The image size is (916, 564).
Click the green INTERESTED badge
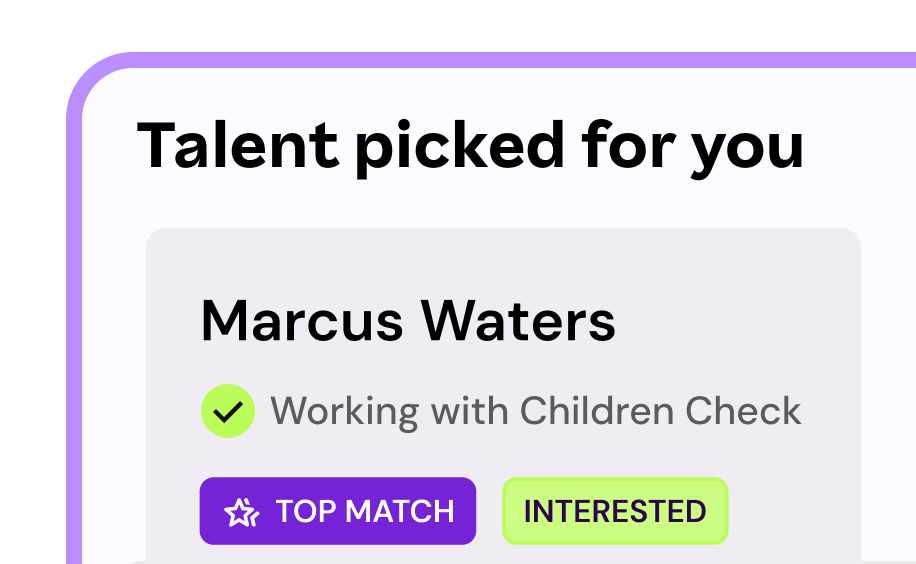(614, 511)
